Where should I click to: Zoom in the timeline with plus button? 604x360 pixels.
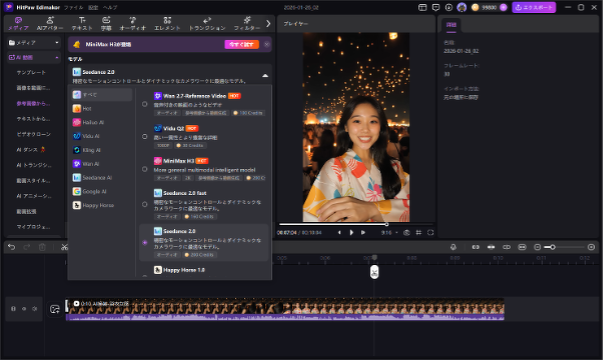[591, 247]
